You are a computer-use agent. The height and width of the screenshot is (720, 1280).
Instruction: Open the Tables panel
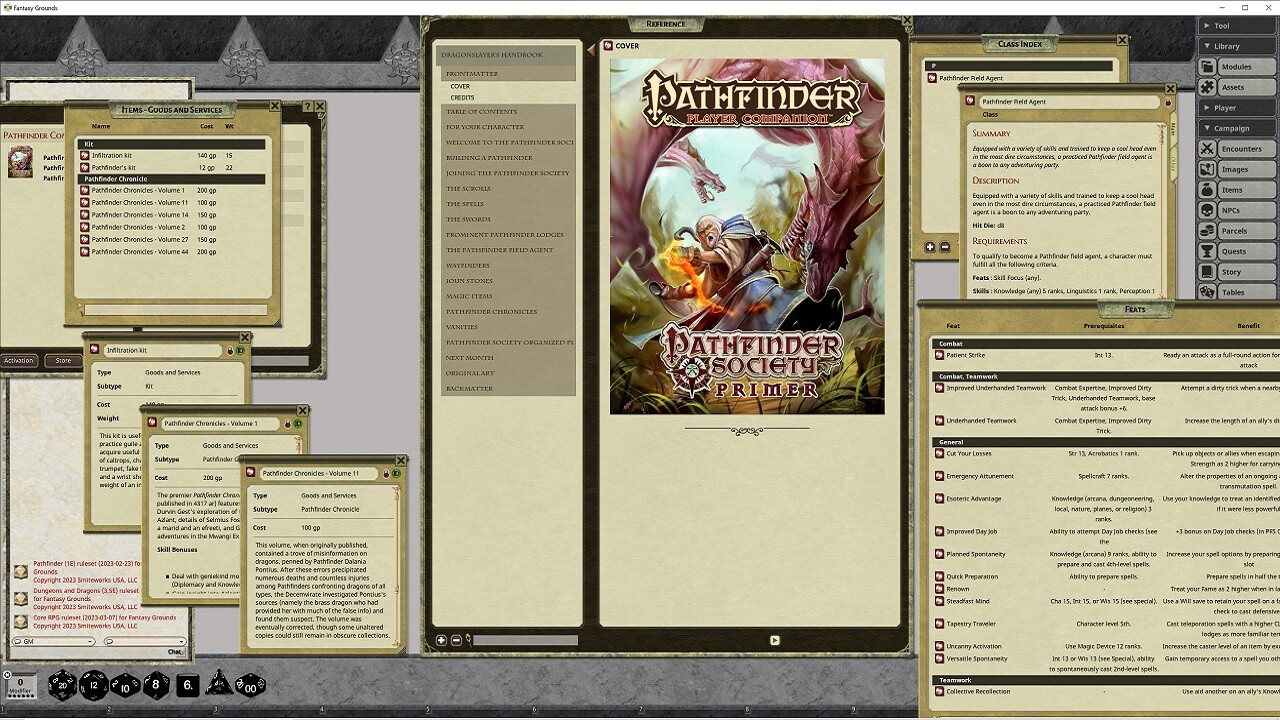tap(1237, 292)
